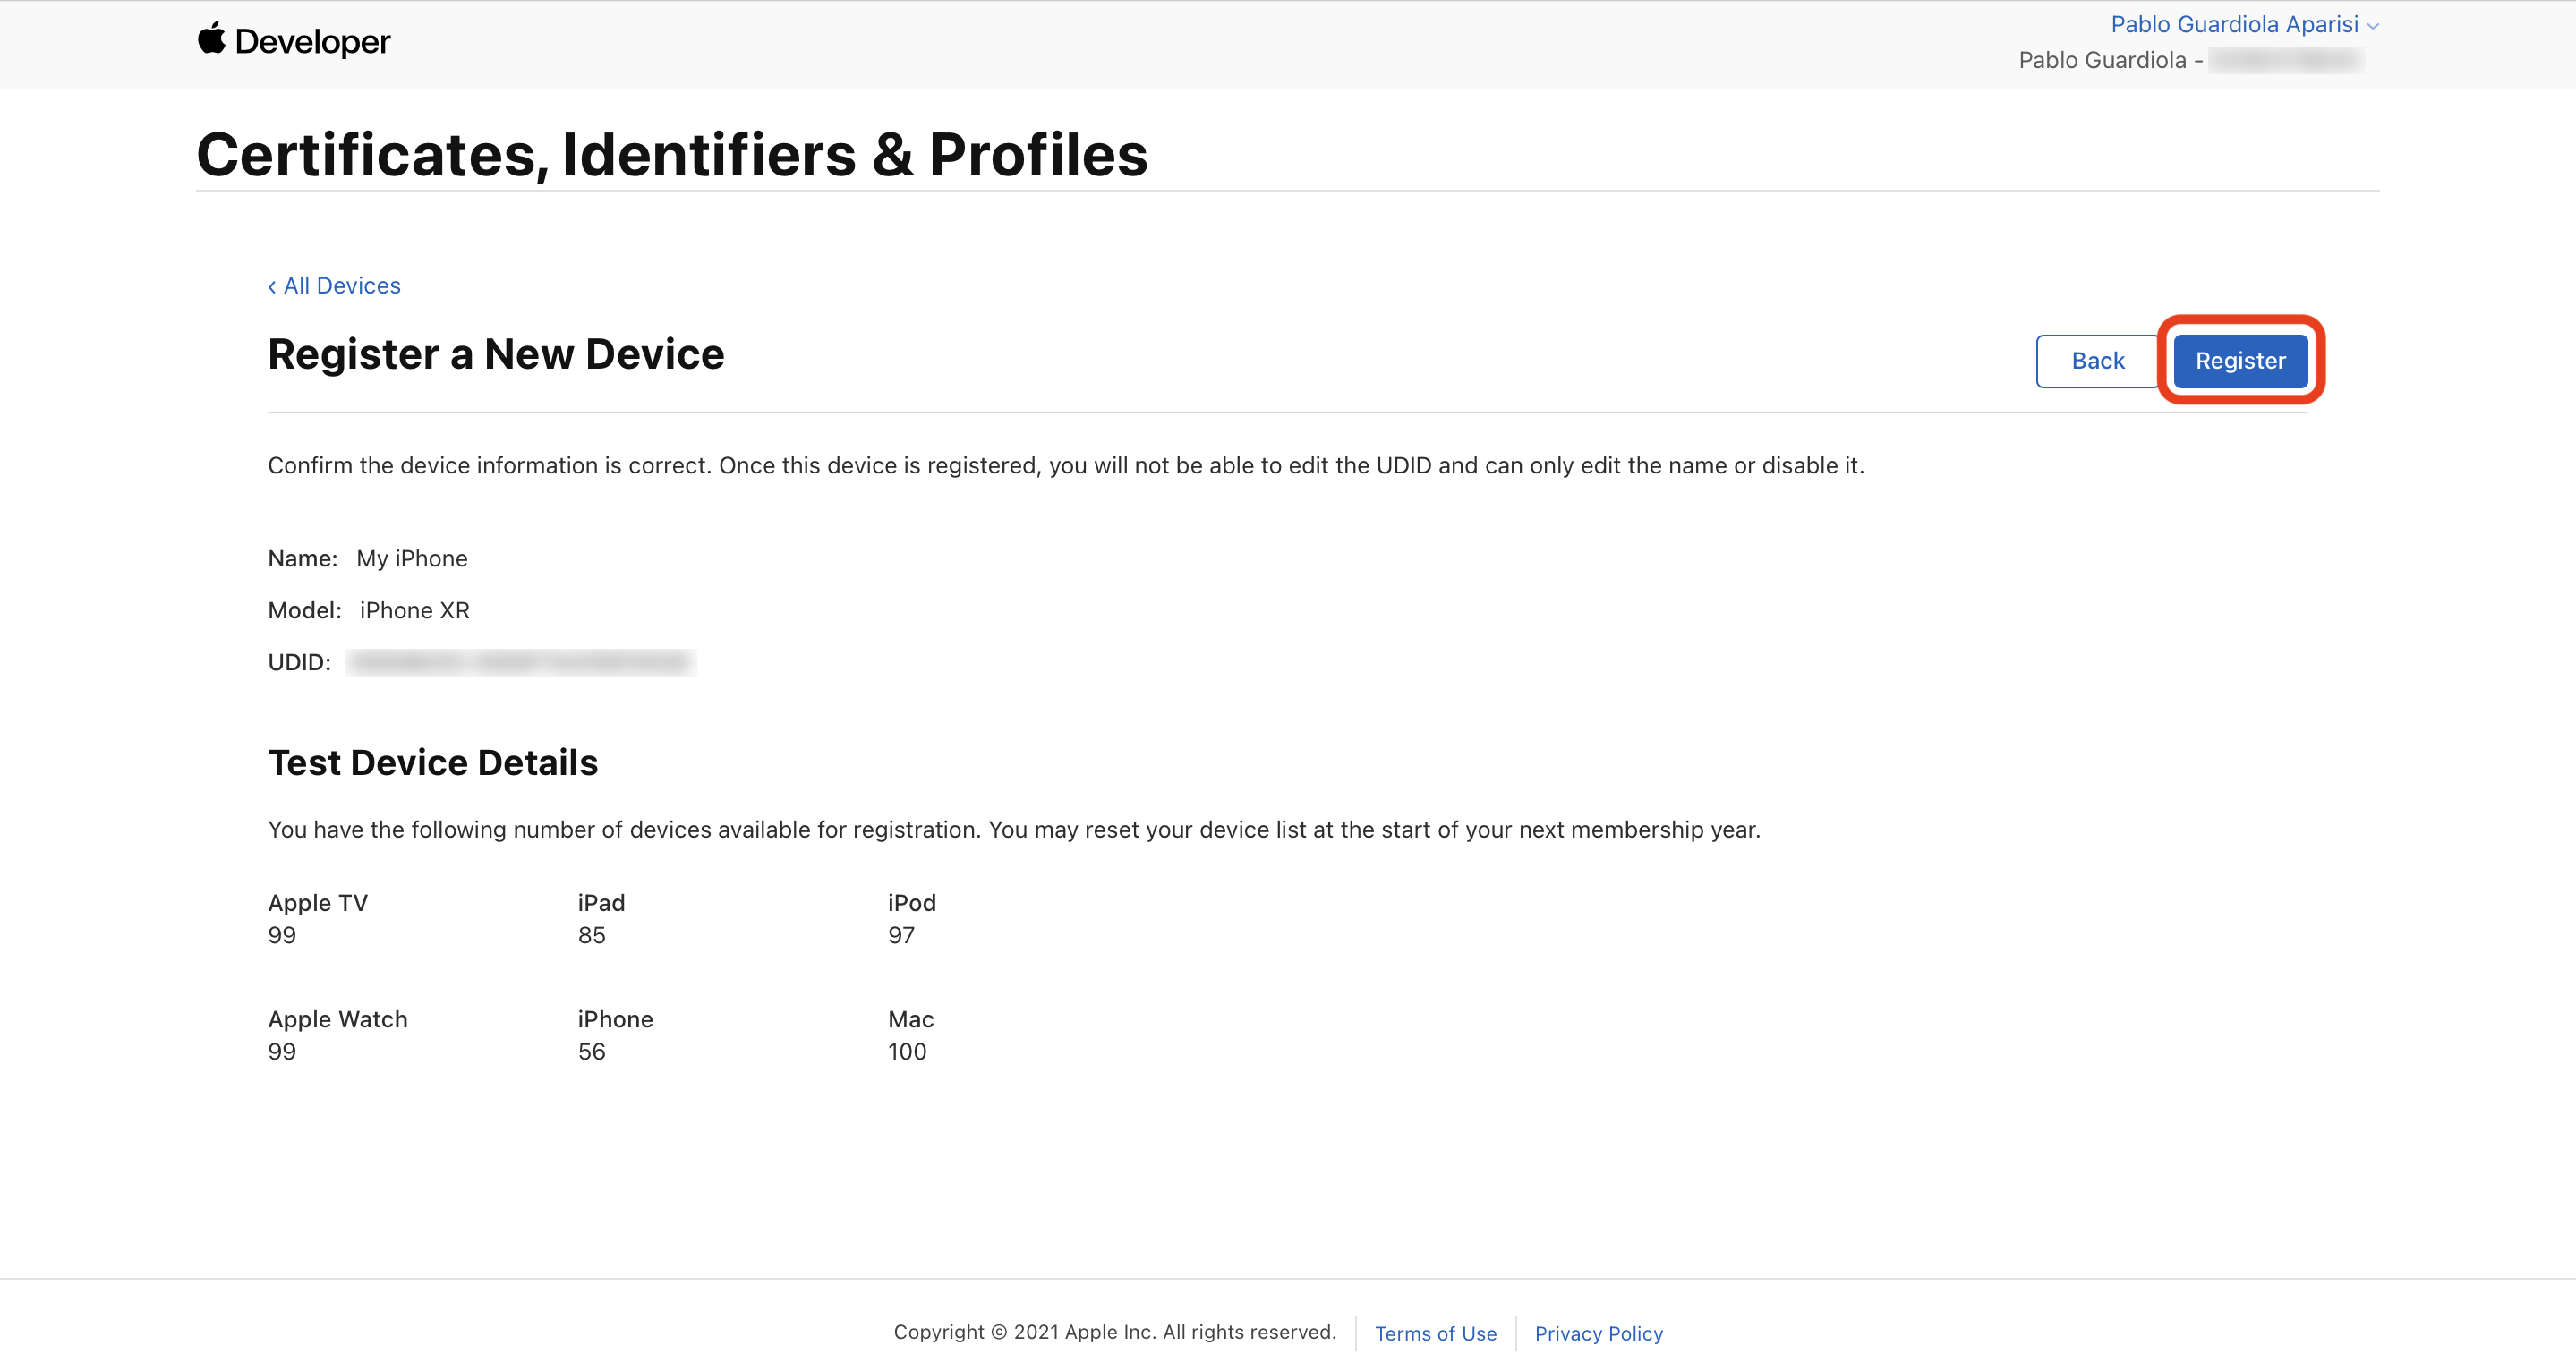Select the model value iPhone XR
Viewport: 2576px width, 1371px height.
[414, 610]
